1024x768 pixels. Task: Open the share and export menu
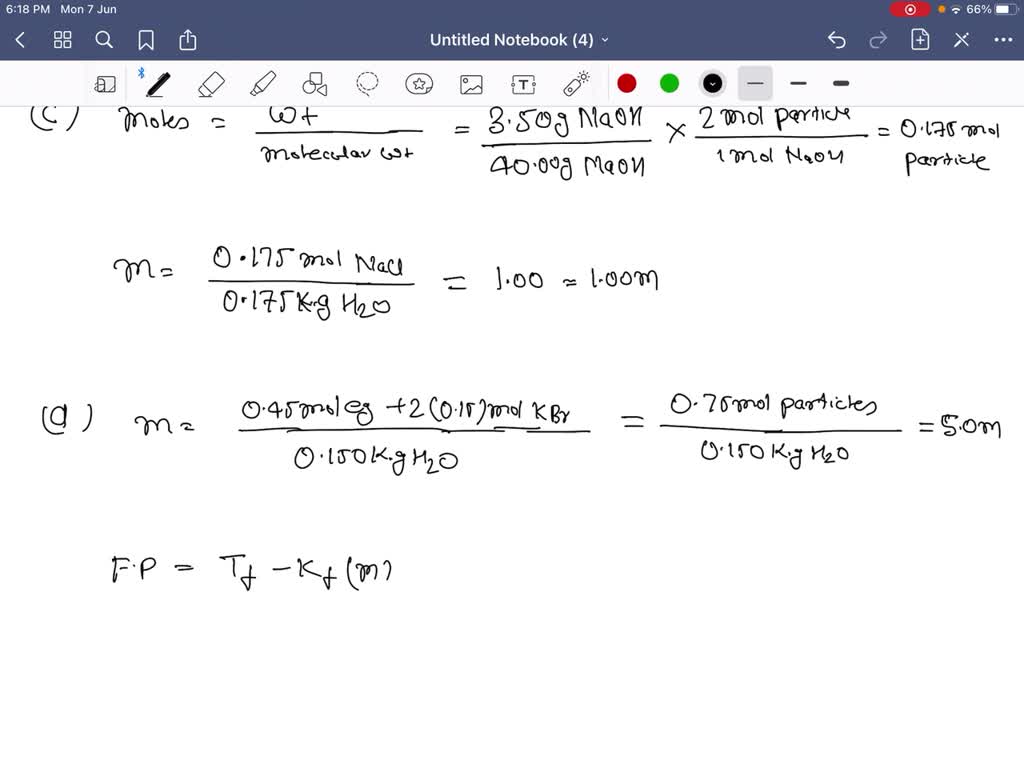187,39
